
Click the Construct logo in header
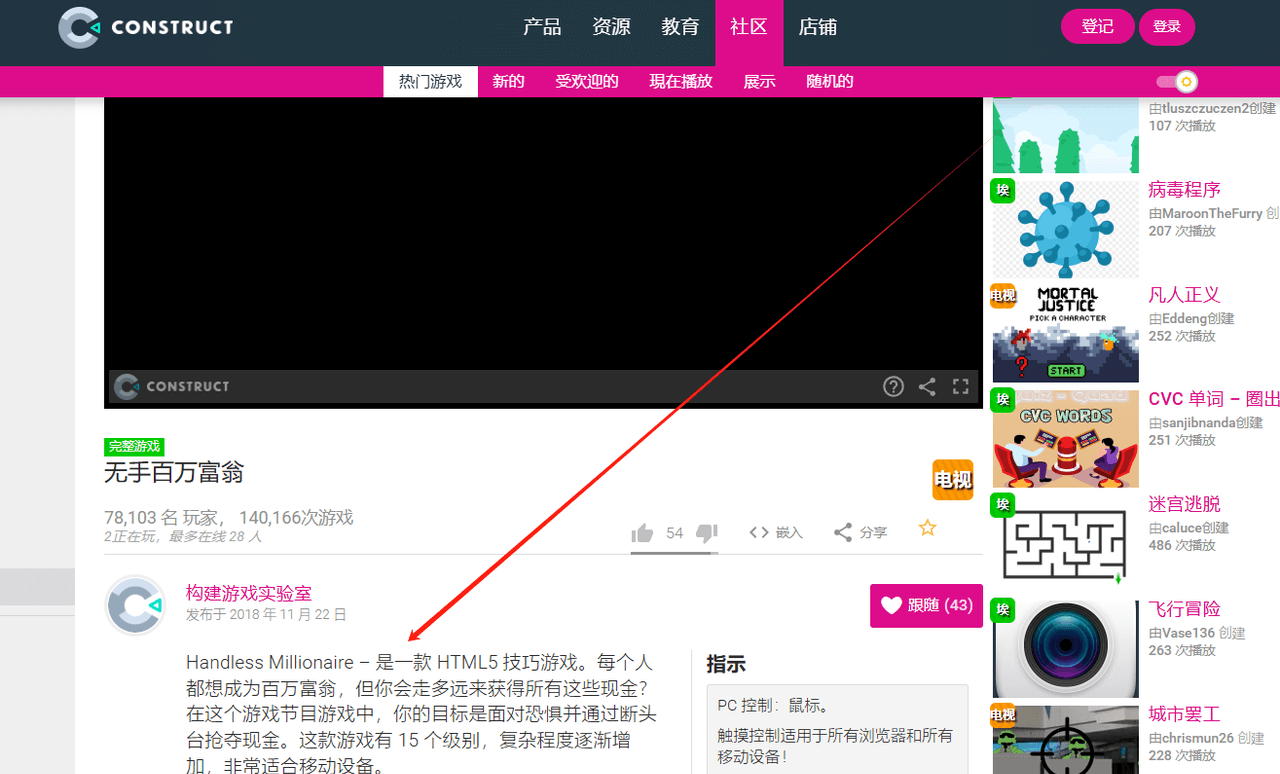[x=146, y=27]
